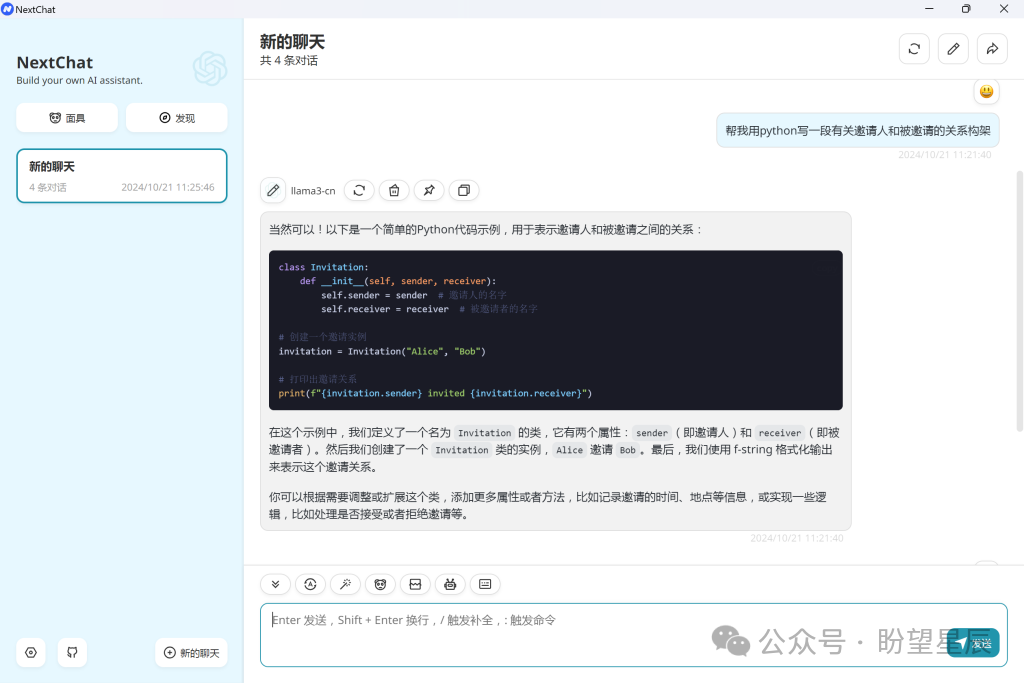Open the auto theme toggle icon
Image resolution: width=1024 pixels, height=683 pixels.
click(310, 584)
